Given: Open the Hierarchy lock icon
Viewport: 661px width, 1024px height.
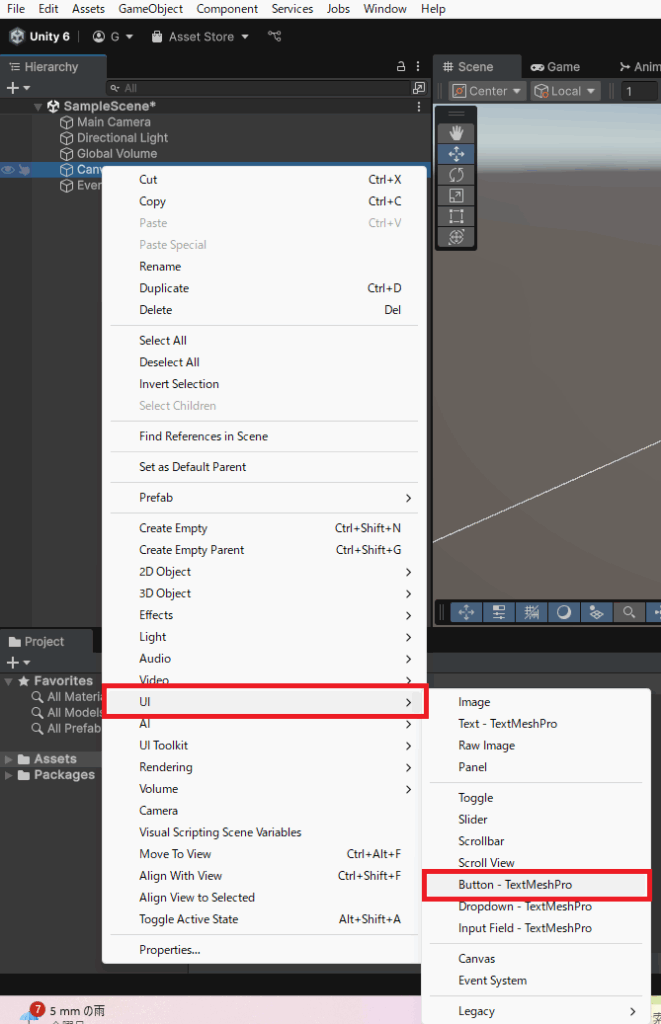Looking at the screenshot, I should (x=401, y=67).
